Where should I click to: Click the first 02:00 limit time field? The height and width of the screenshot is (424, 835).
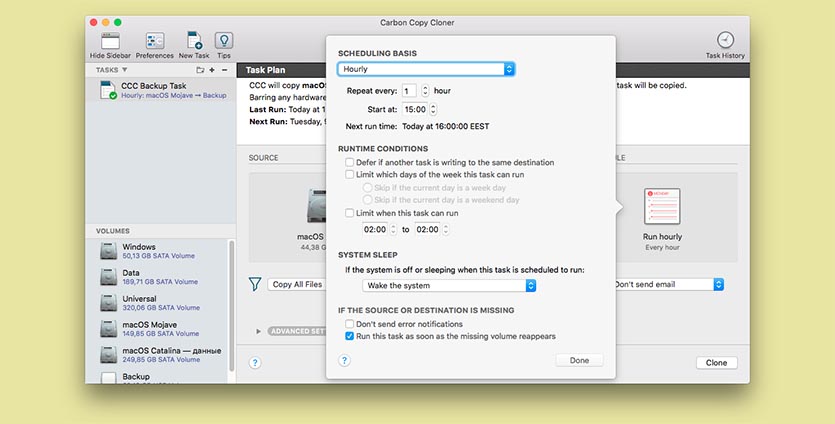point(375,230)
